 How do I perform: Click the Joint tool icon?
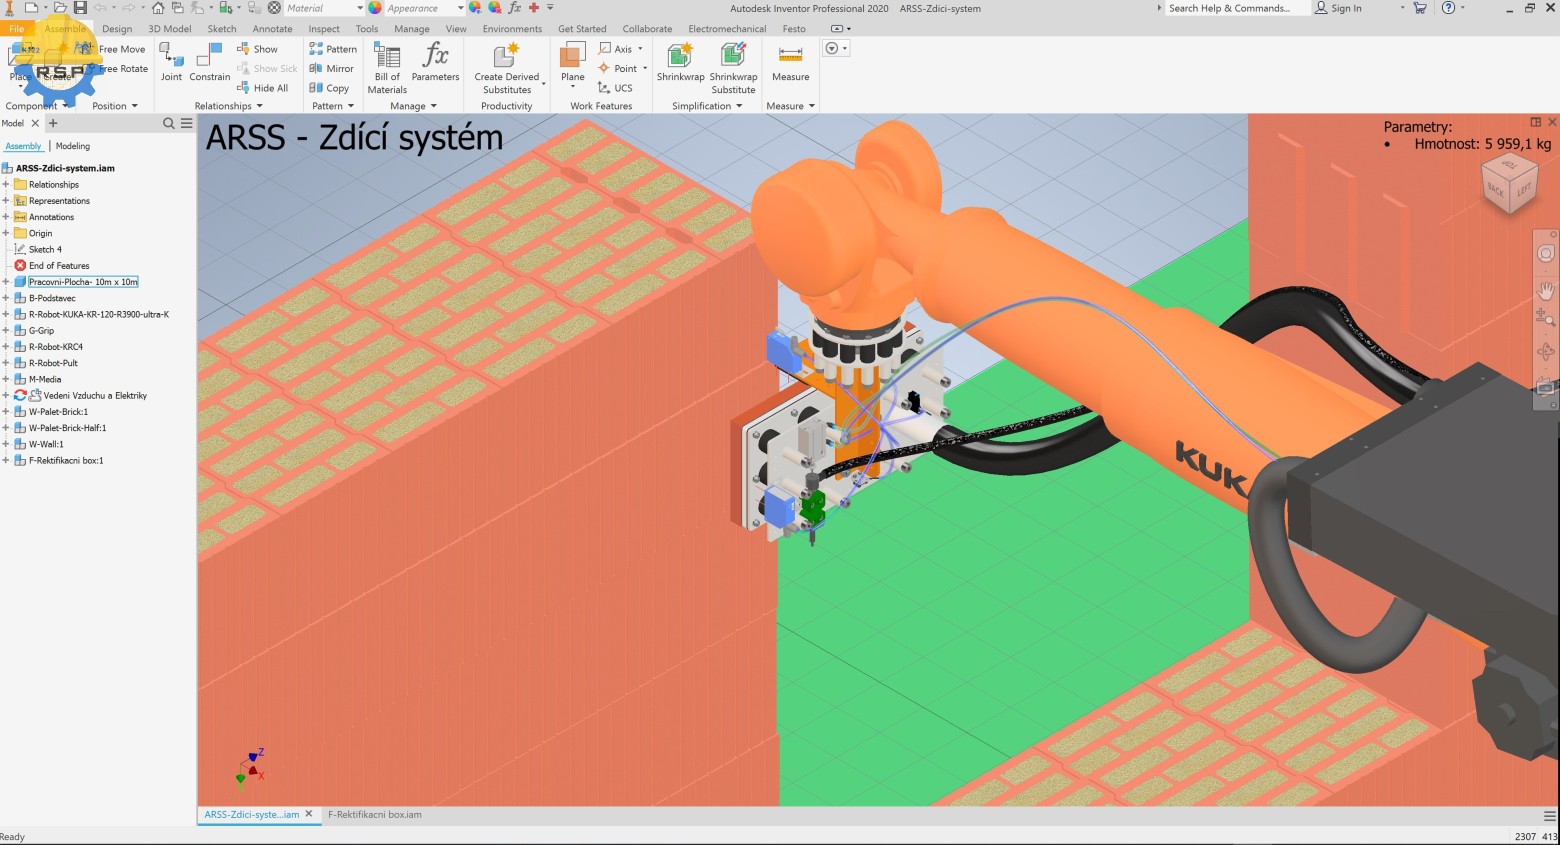click(x=172, y=62)
